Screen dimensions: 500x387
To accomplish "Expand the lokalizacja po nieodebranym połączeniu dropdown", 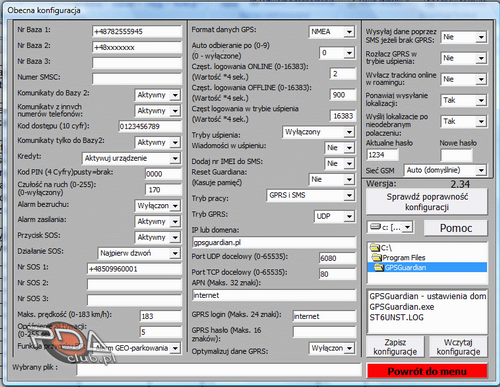I will pos(464,121).
